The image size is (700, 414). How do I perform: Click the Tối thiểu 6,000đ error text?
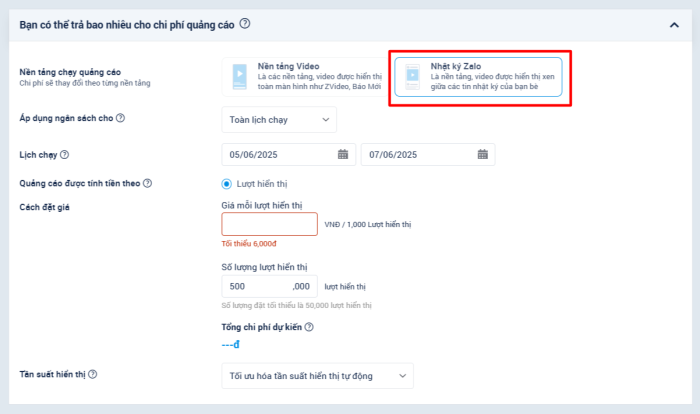[249, 244]
